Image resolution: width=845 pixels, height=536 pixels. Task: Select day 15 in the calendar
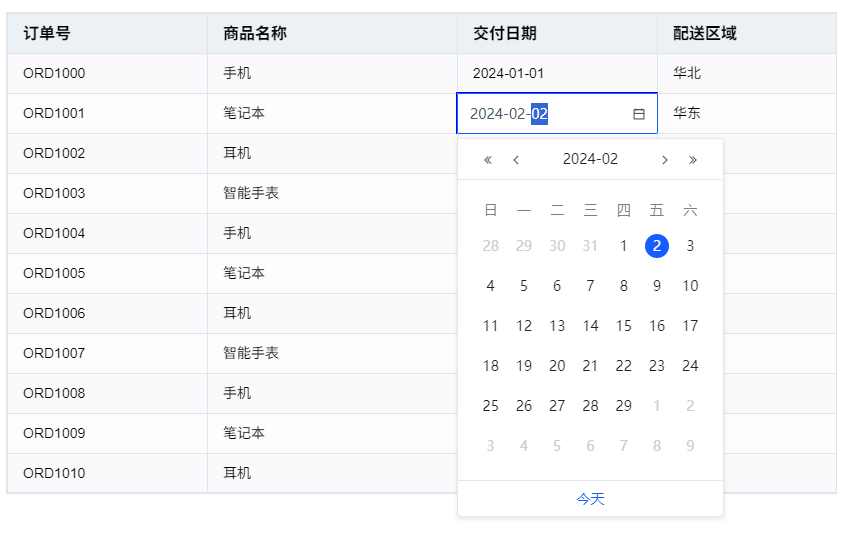624,326
